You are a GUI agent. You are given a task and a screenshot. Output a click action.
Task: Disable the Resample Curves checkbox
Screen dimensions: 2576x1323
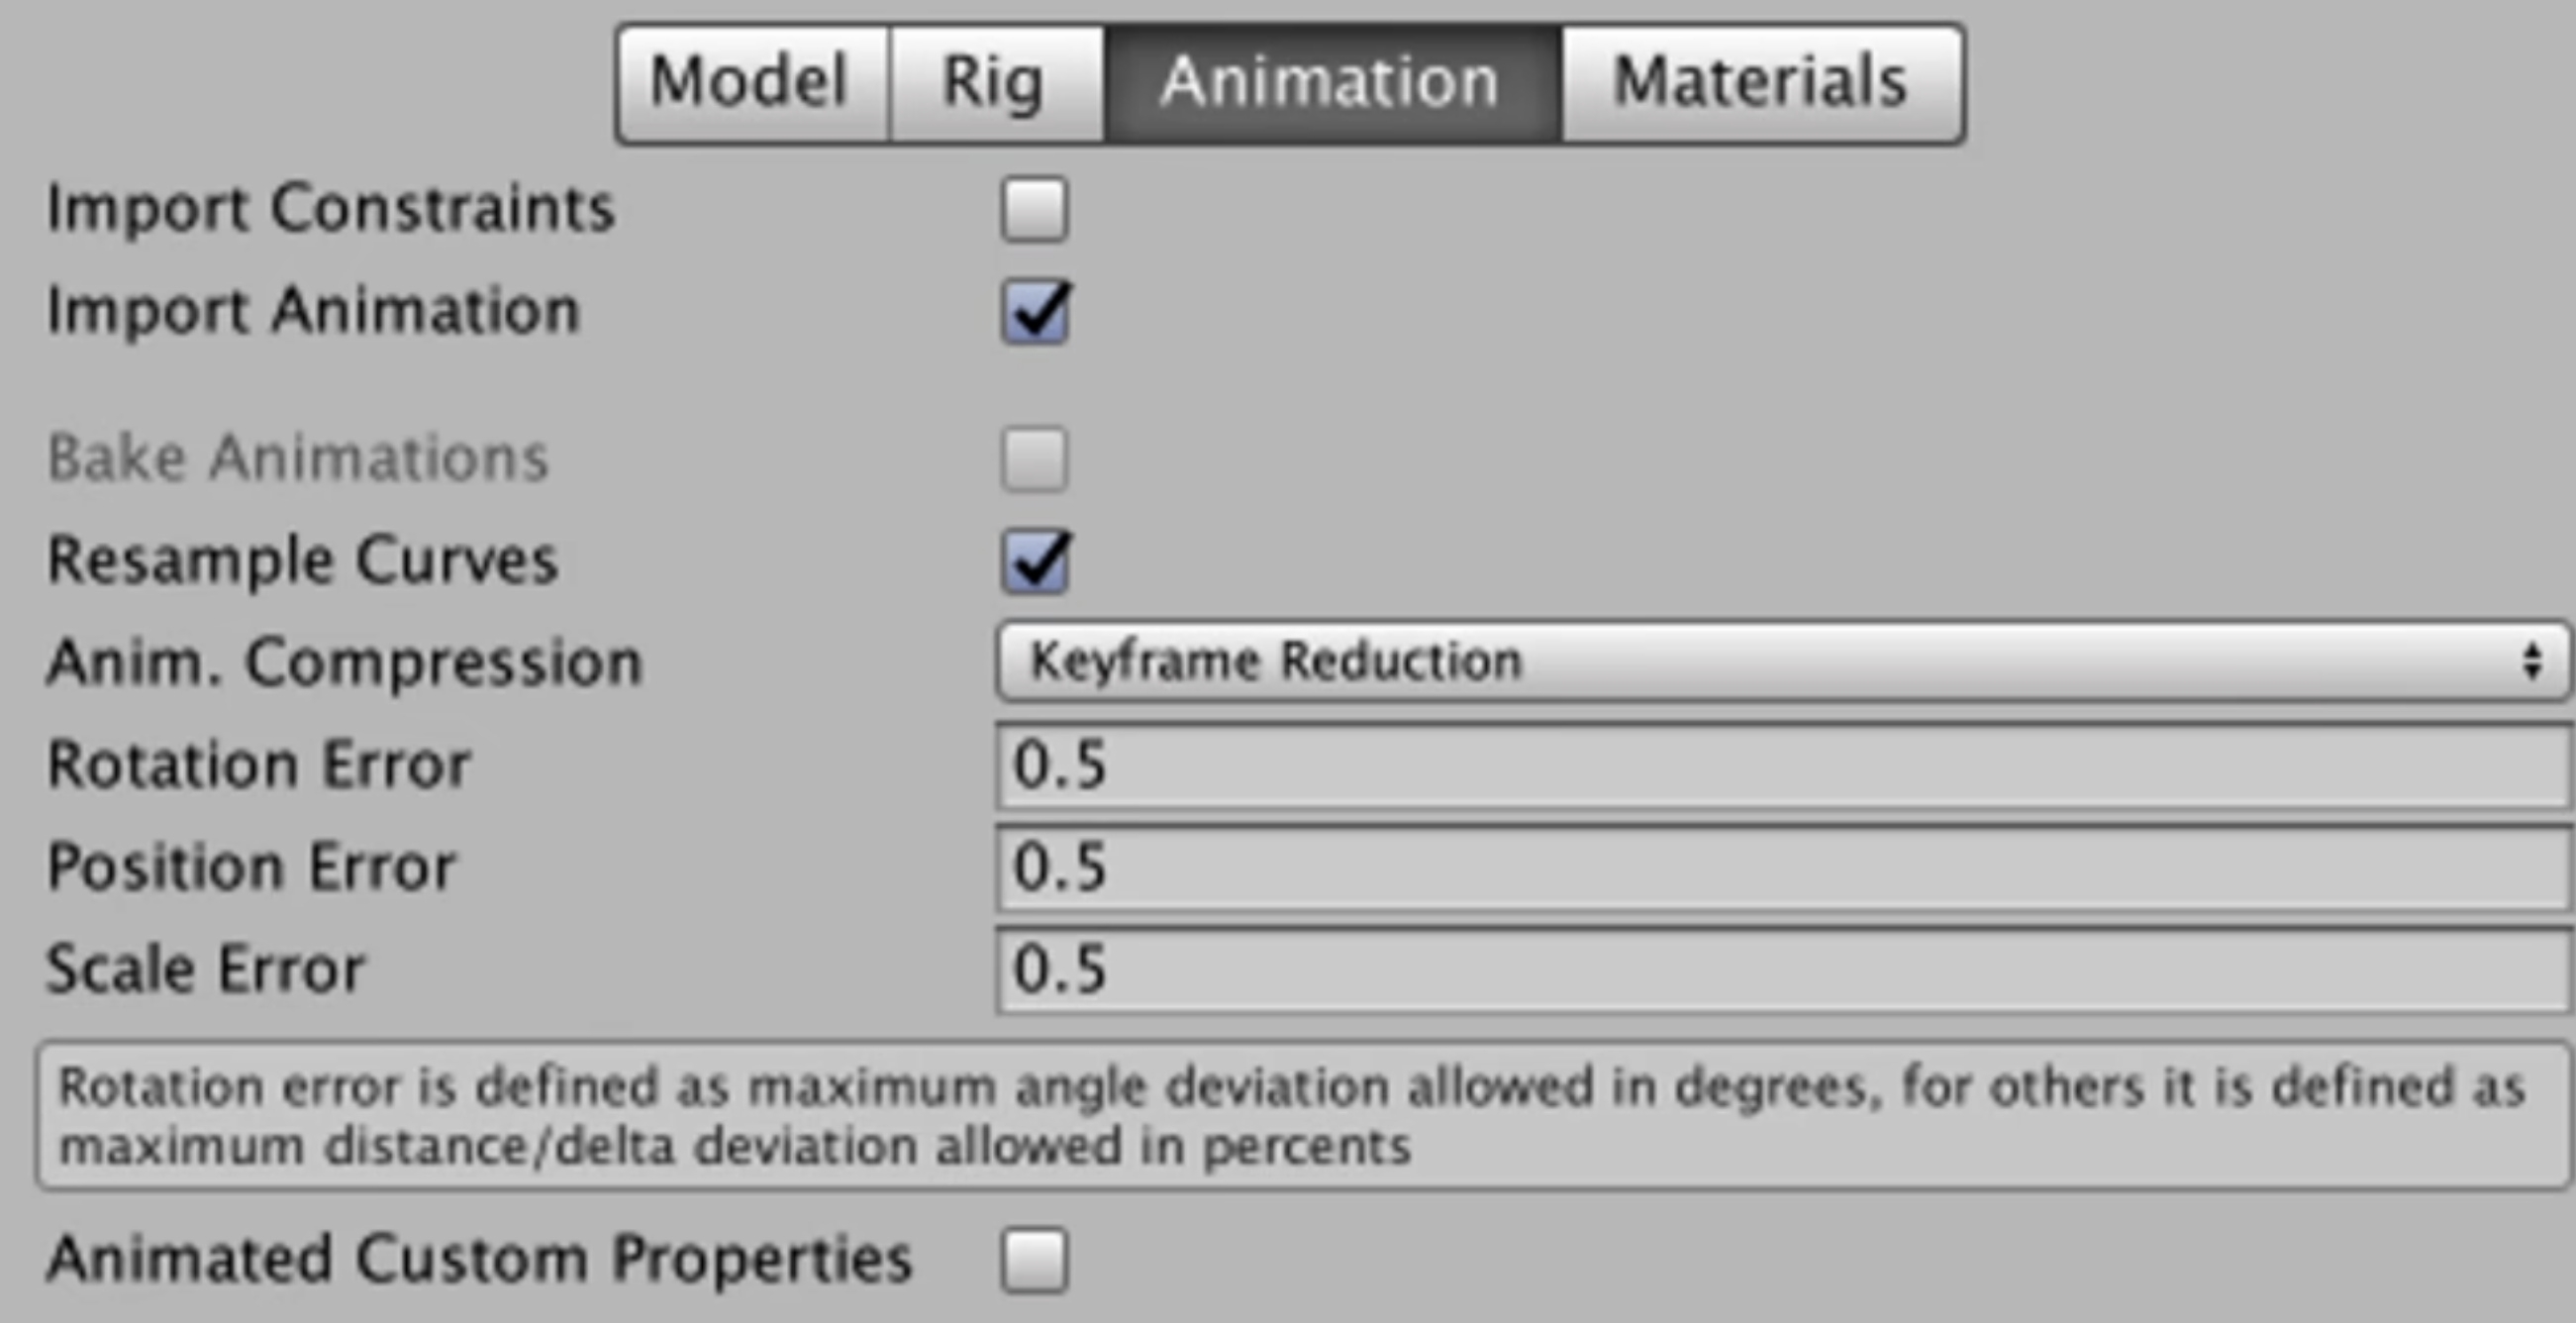(1035, 561)
